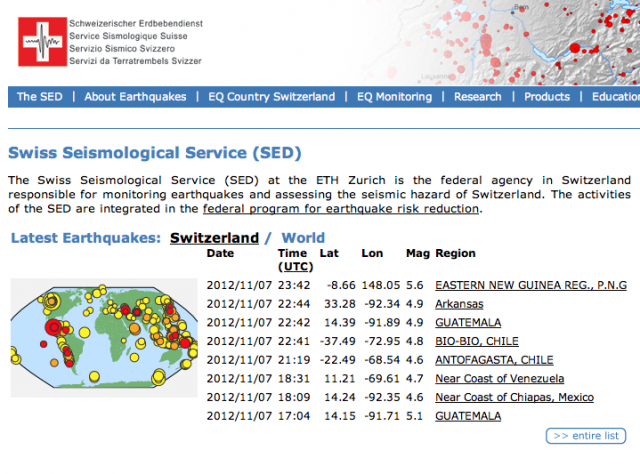Viewport: 640px width, 474px height.
Task: Open the GUATEMALA 22:42 earthquake link
Action: click(468, 323)
